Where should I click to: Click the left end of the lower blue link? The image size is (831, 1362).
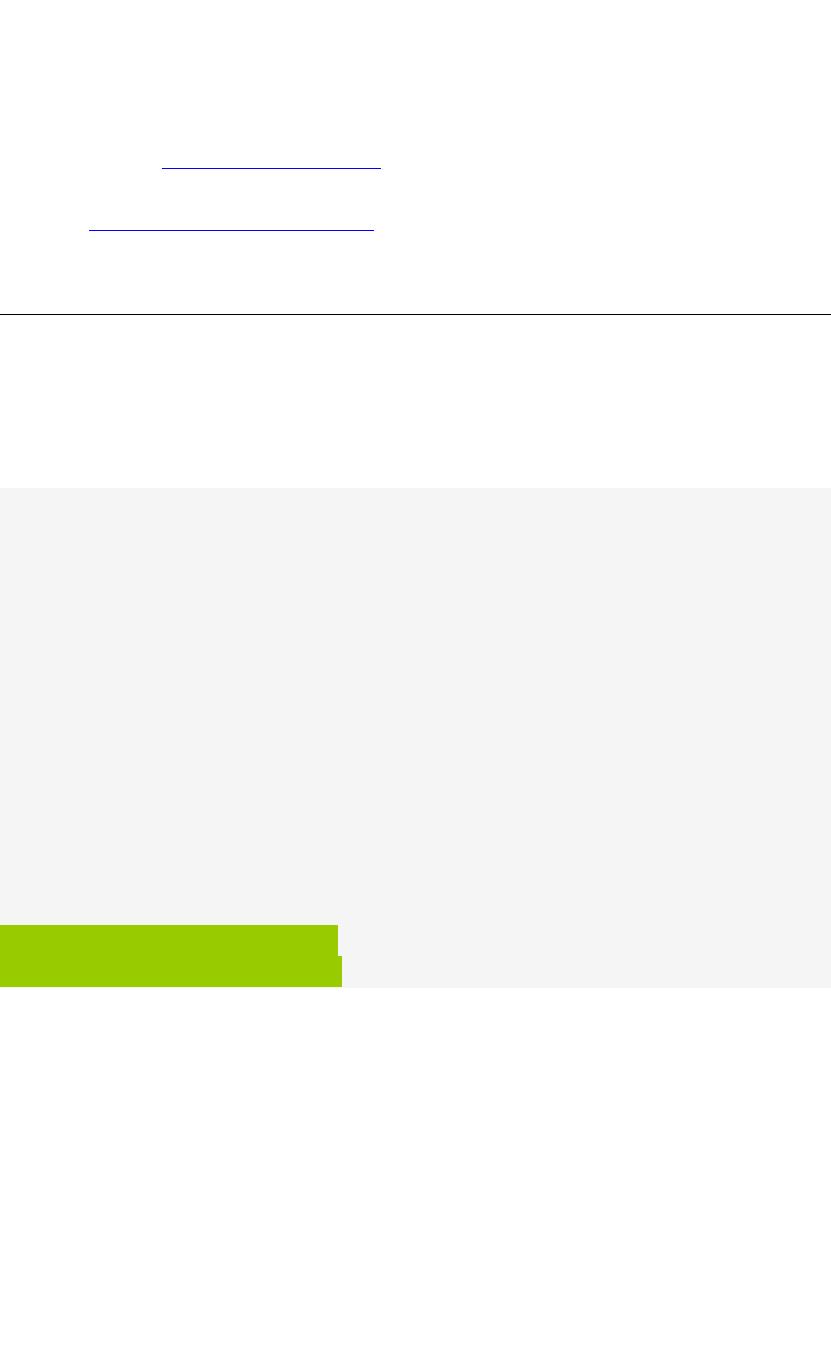[94, 230]
